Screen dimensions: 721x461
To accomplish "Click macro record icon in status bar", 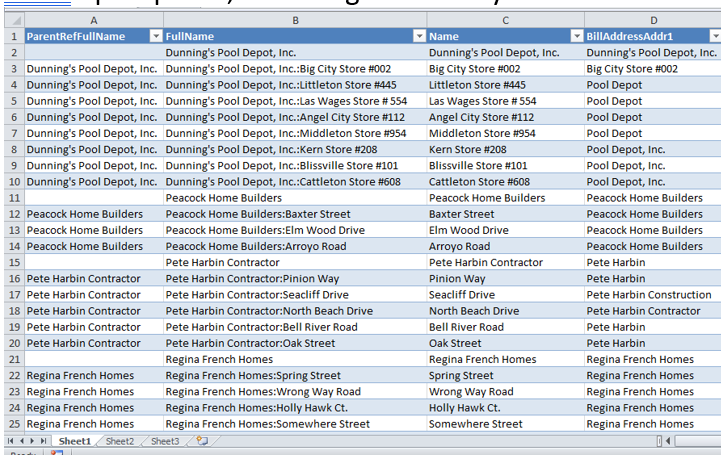I will (x=57, y=455).
